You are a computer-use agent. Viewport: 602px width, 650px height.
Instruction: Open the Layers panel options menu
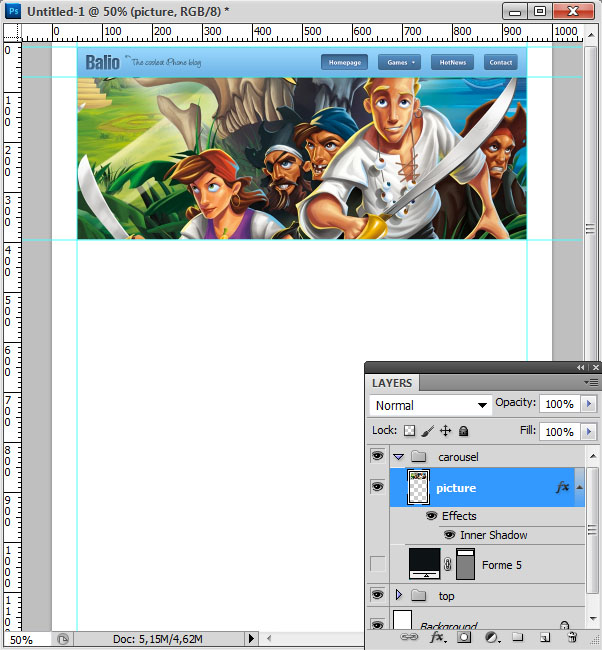[591, 382]
